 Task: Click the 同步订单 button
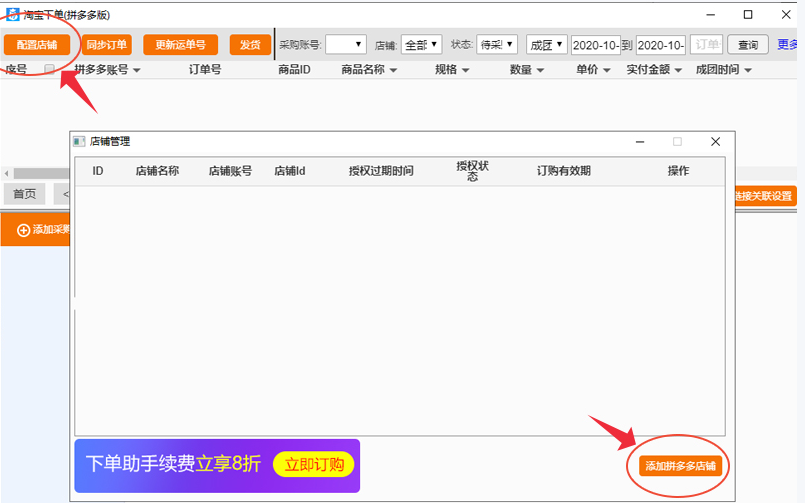[106, 45]
